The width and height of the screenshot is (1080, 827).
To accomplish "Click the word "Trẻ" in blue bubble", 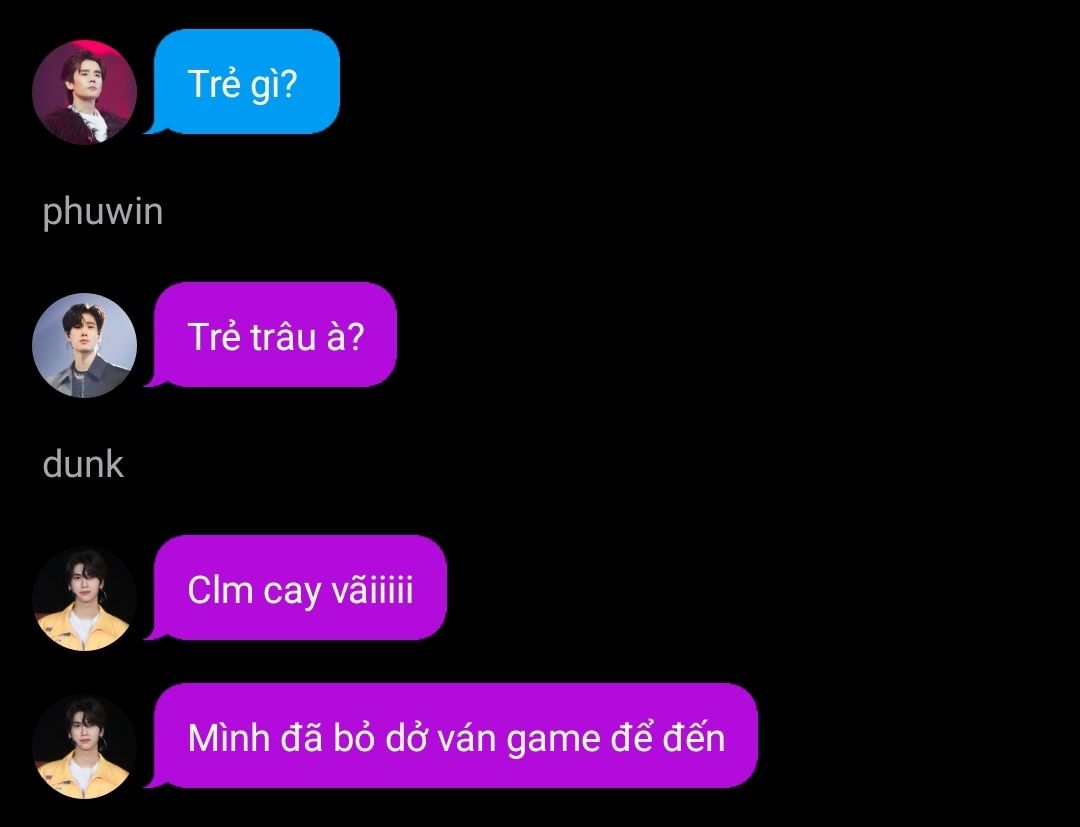I will click(213, 84).
